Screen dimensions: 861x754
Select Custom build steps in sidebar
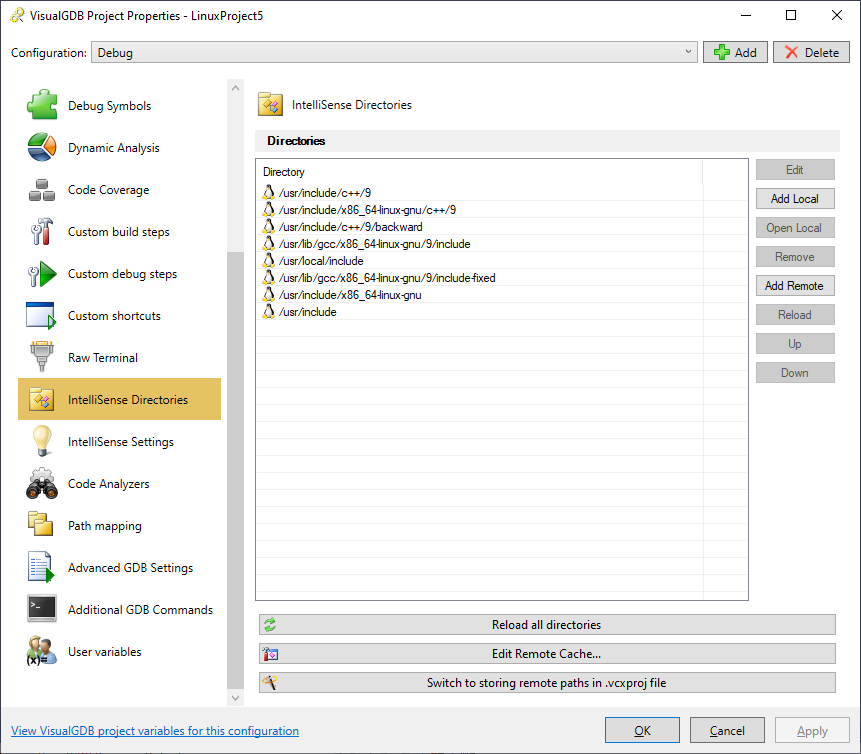click(119, 232)
